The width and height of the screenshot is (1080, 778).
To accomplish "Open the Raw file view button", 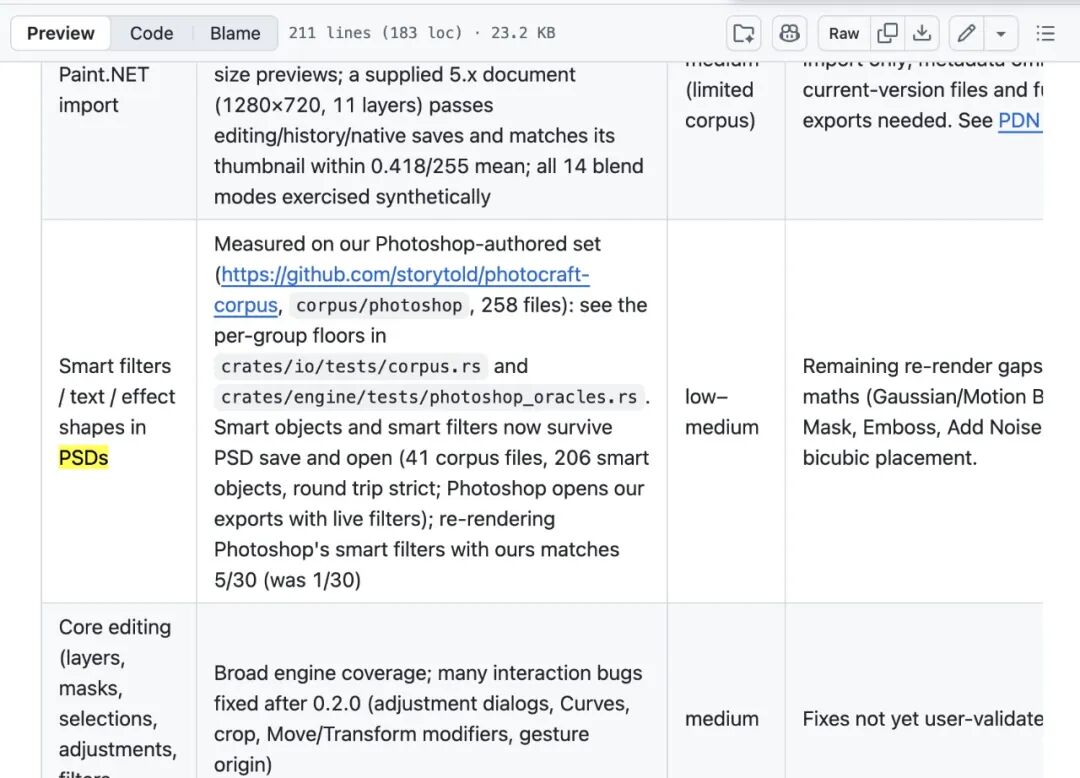I will coord(844,33).
